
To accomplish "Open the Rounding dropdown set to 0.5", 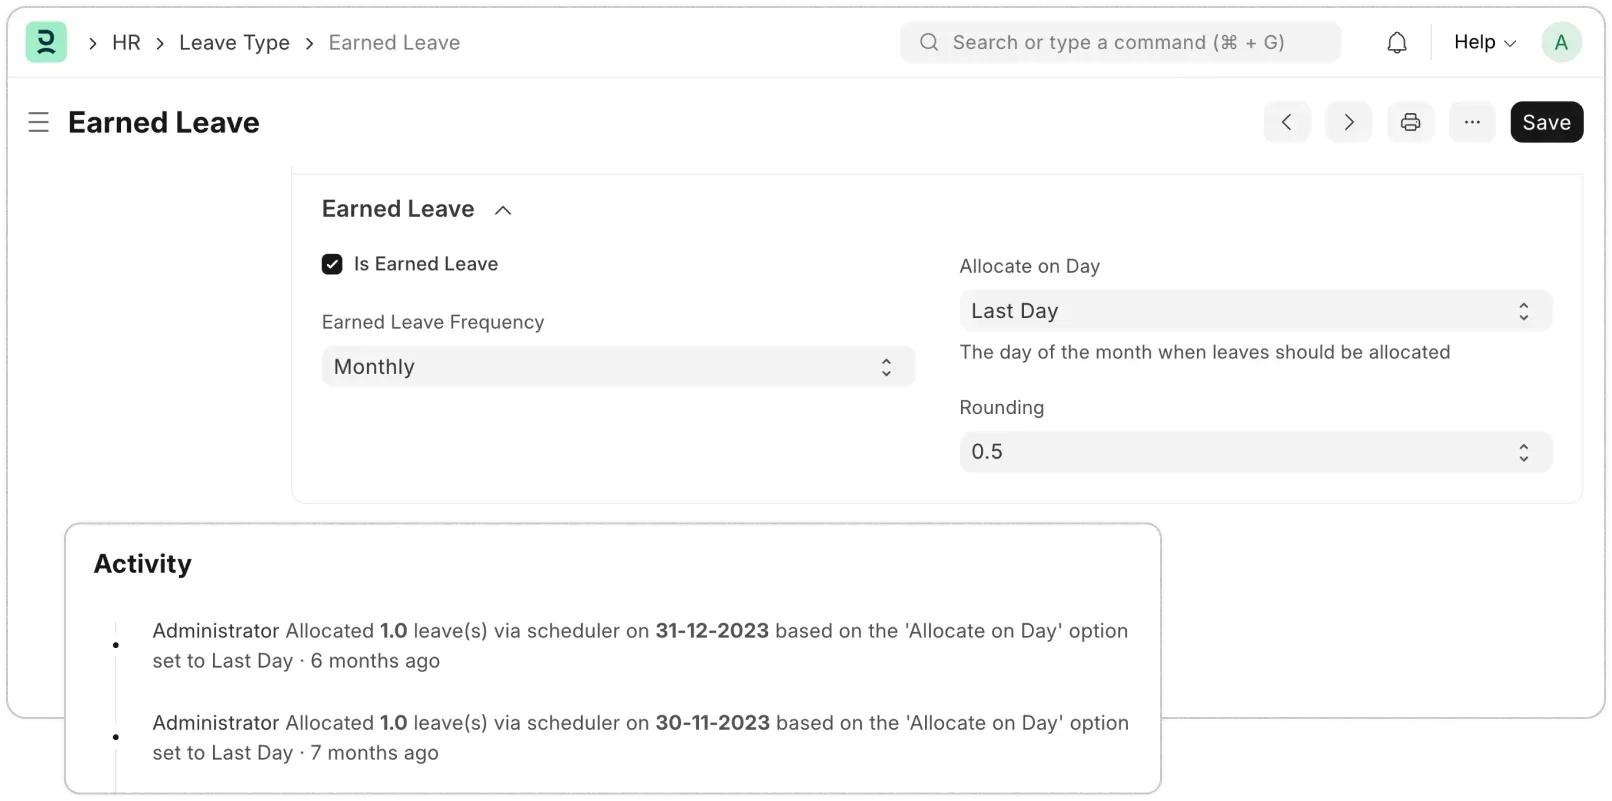I will (x=1254, y=451).
